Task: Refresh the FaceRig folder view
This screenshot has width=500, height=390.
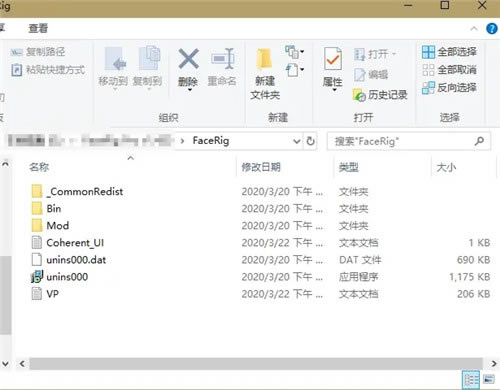Action: pos(310,141)
